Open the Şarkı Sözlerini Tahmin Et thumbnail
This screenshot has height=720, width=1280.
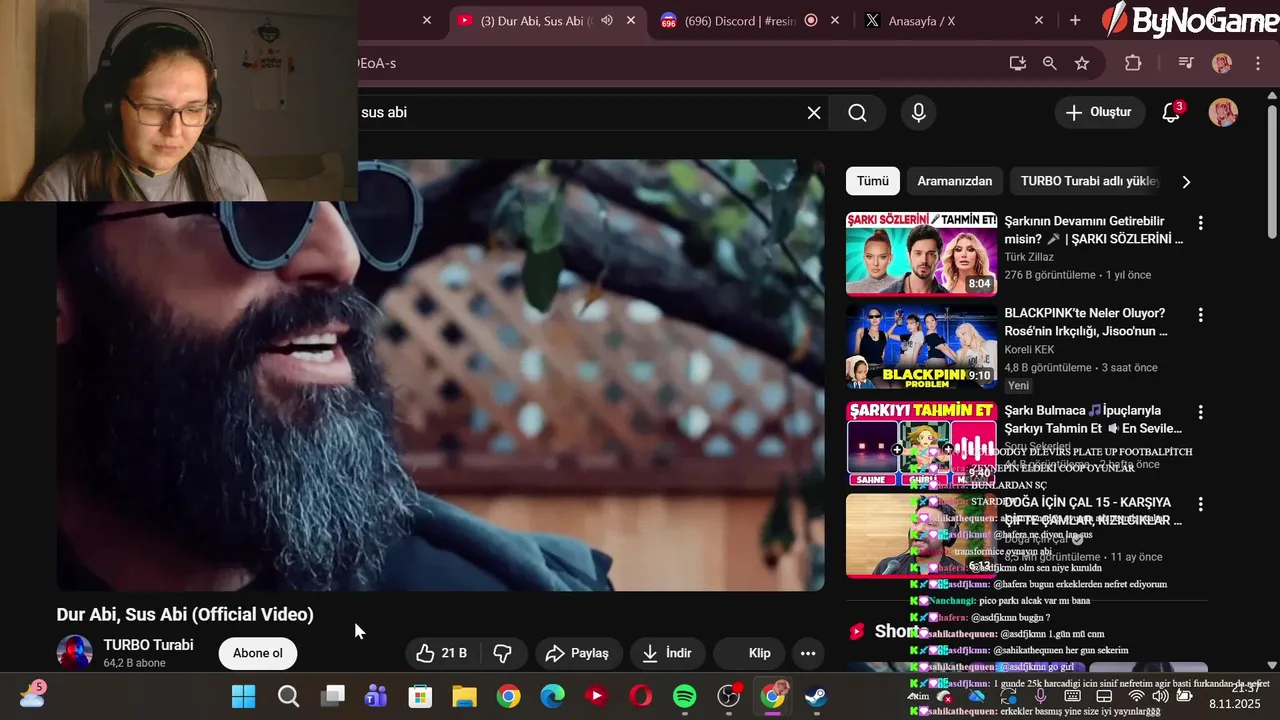921,254
